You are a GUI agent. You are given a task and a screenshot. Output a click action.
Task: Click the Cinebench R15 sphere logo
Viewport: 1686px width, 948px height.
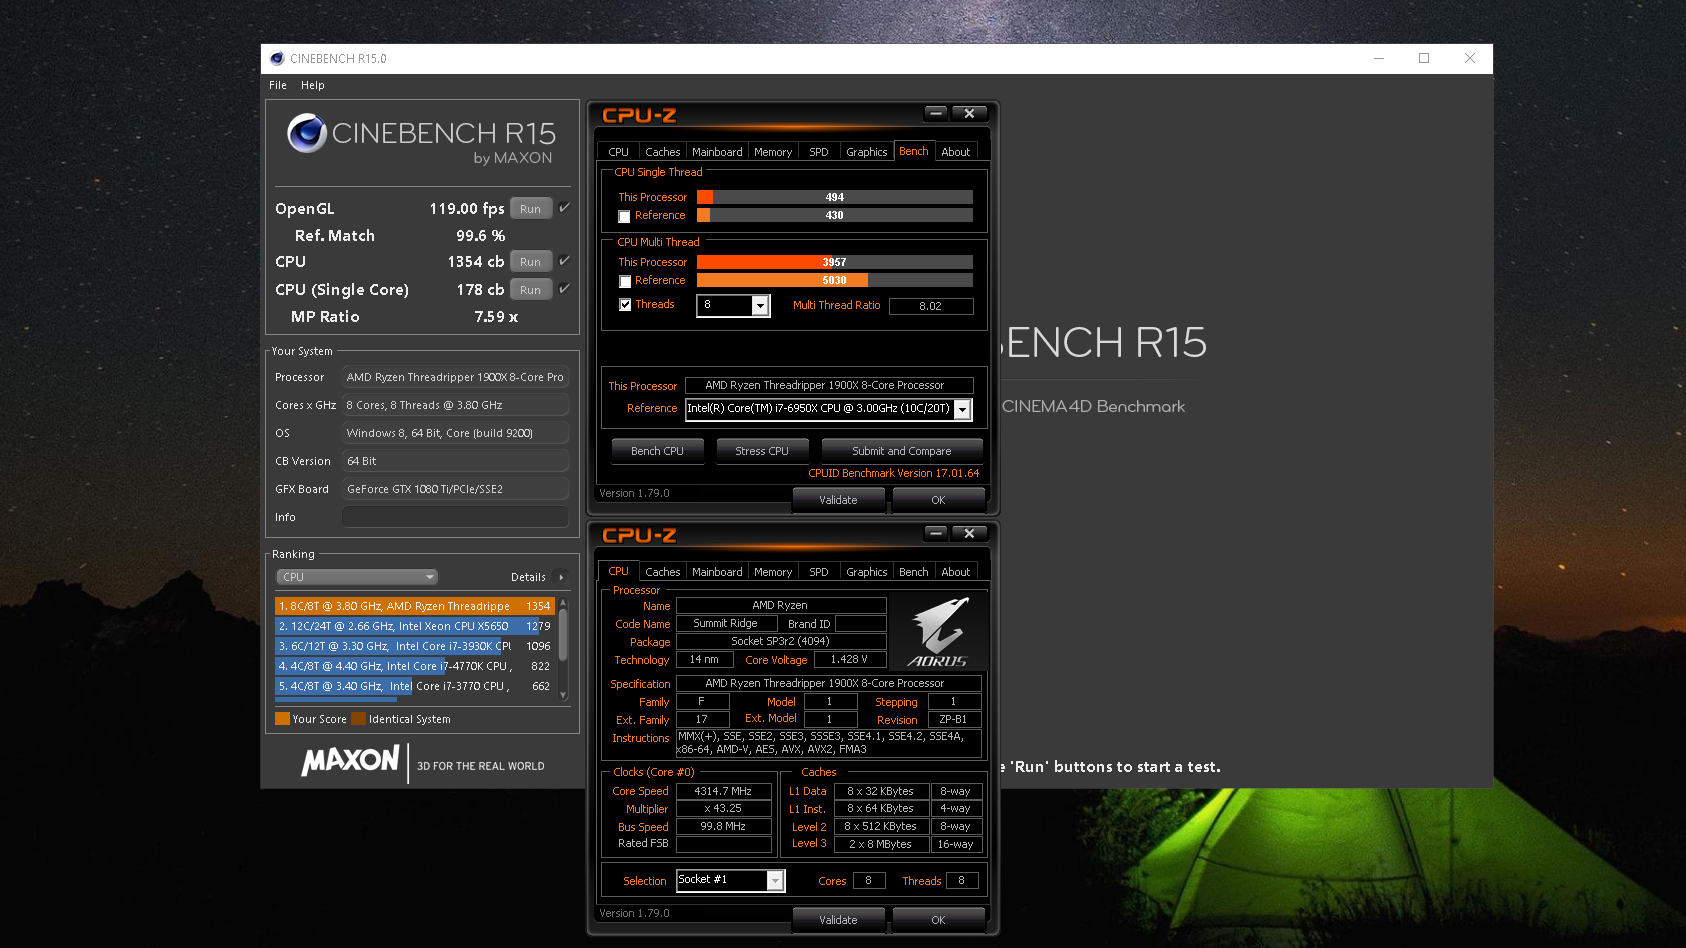pos(307,133)
